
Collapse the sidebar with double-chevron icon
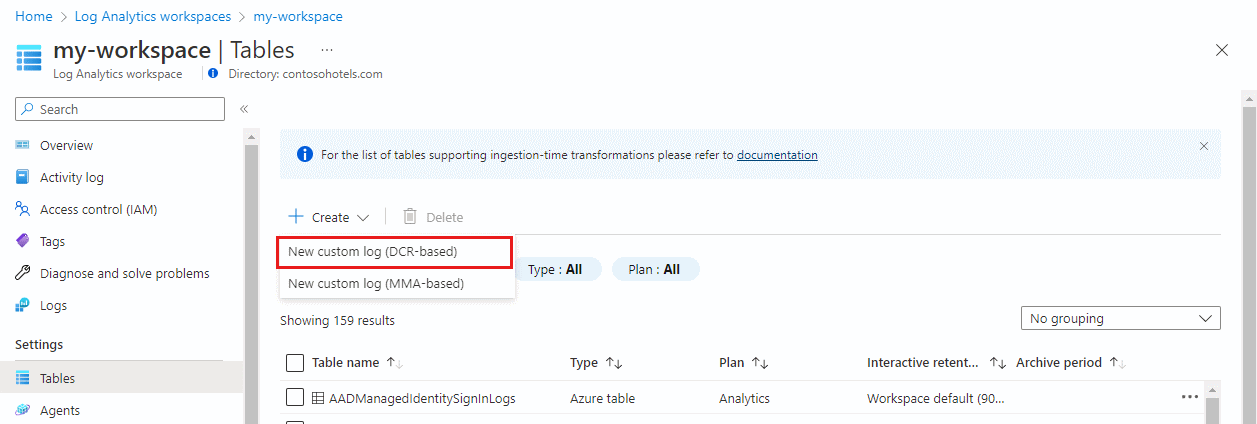244,109
